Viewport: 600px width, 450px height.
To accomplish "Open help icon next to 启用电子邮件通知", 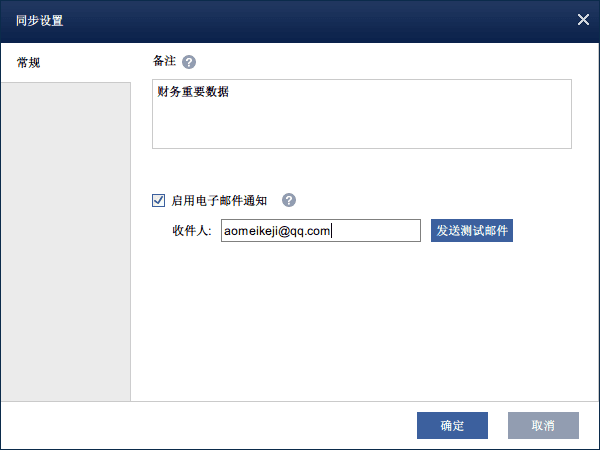I will tap(289, 200).
